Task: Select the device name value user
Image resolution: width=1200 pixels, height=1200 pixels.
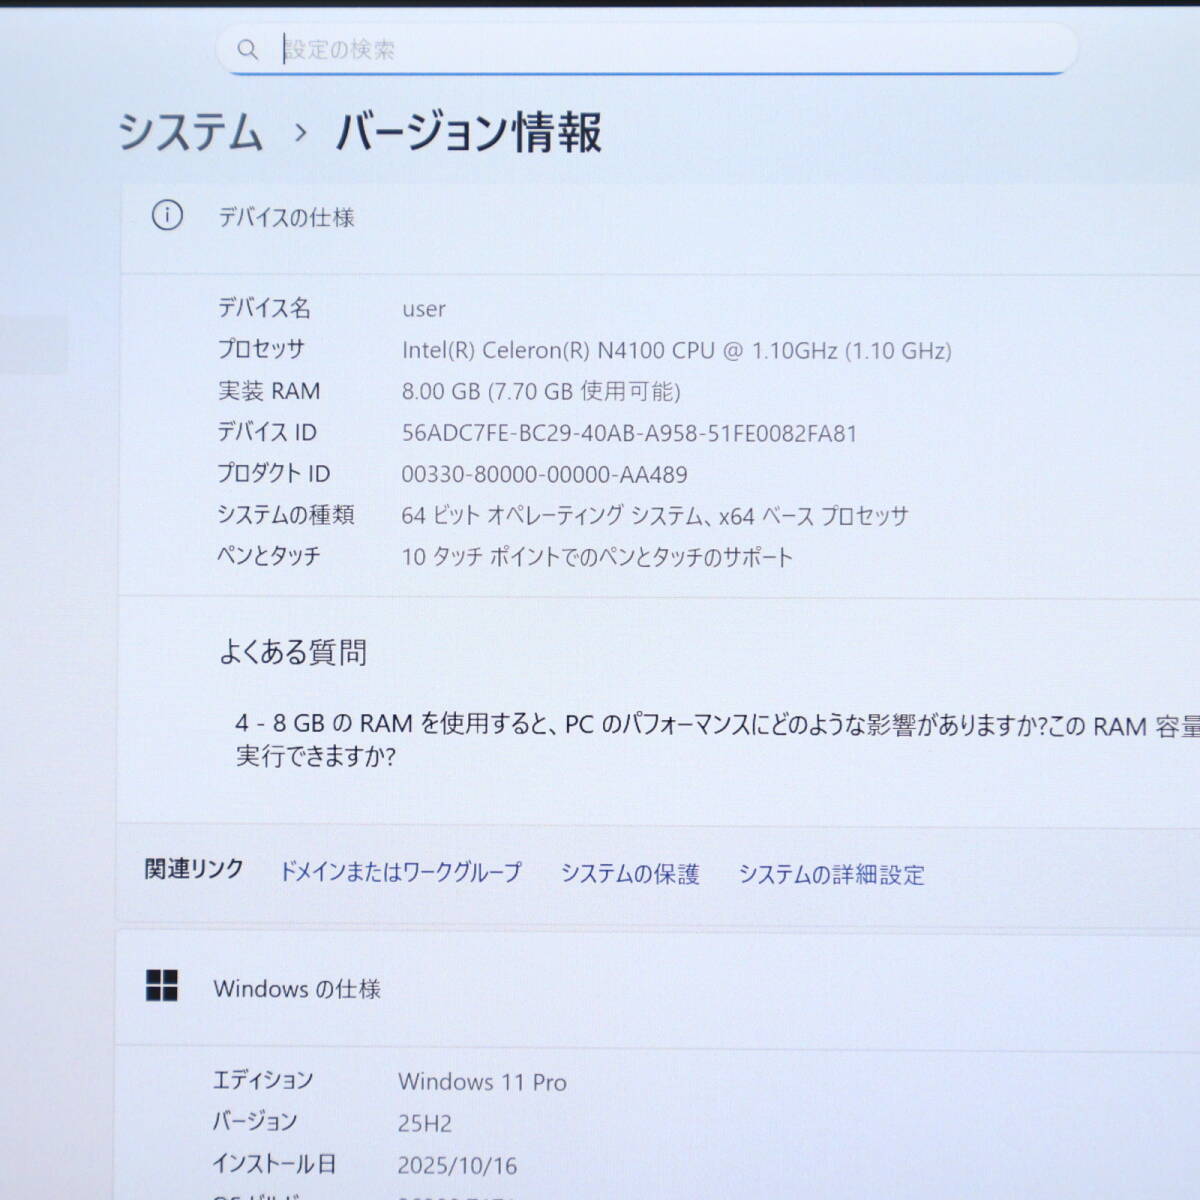Action: [x=424, y=309]
